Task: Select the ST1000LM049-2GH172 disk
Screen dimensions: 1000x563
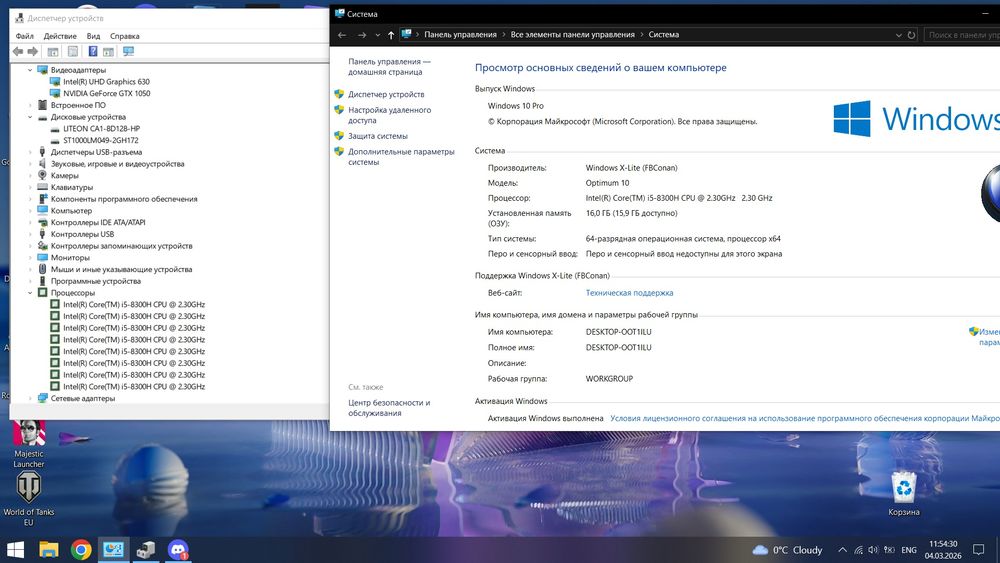Action: [100, 140]
